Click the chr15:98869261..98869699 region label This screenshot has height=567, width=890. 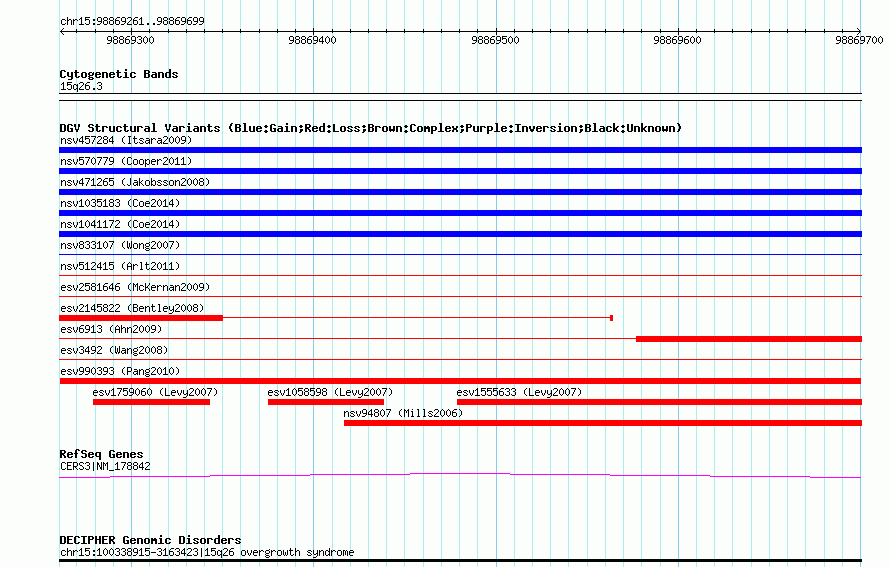click(132, 22)
